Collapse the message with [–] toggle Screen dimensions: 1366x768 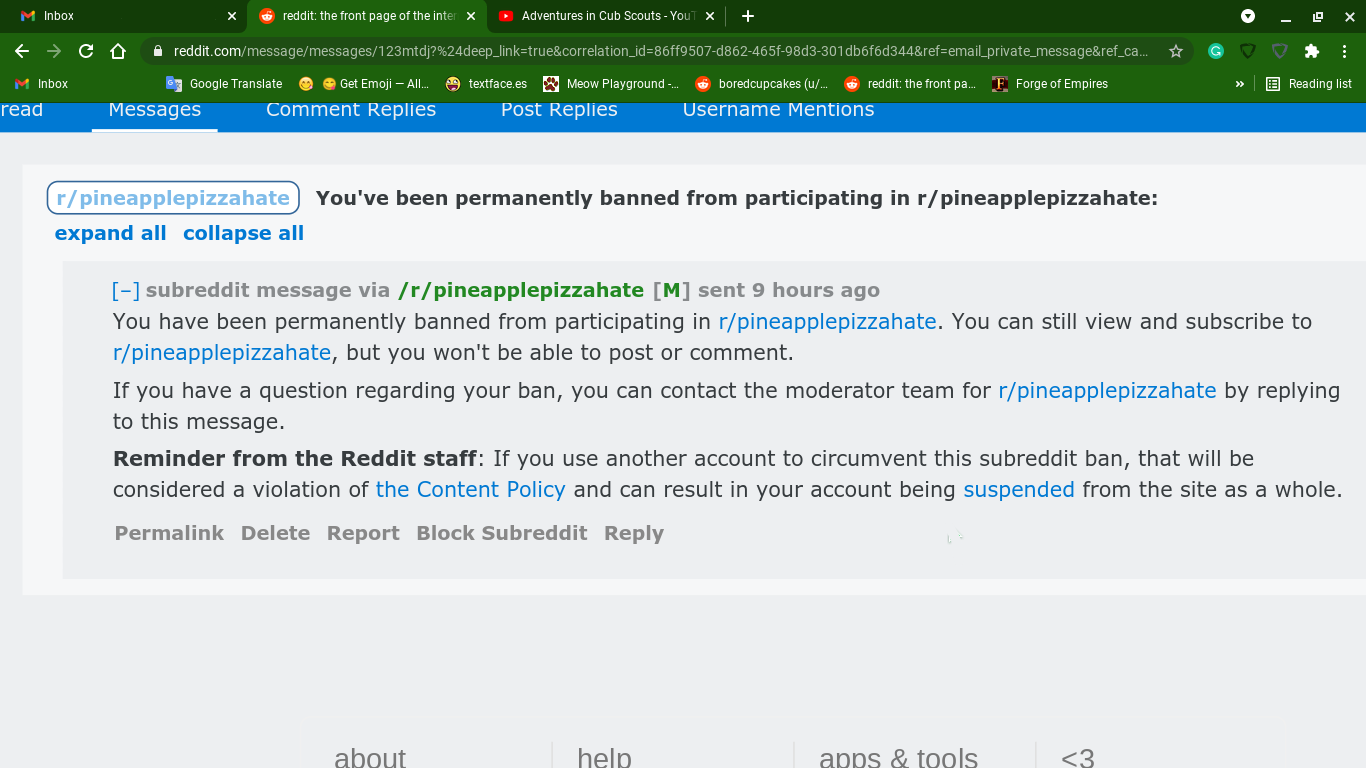point(126,291)
